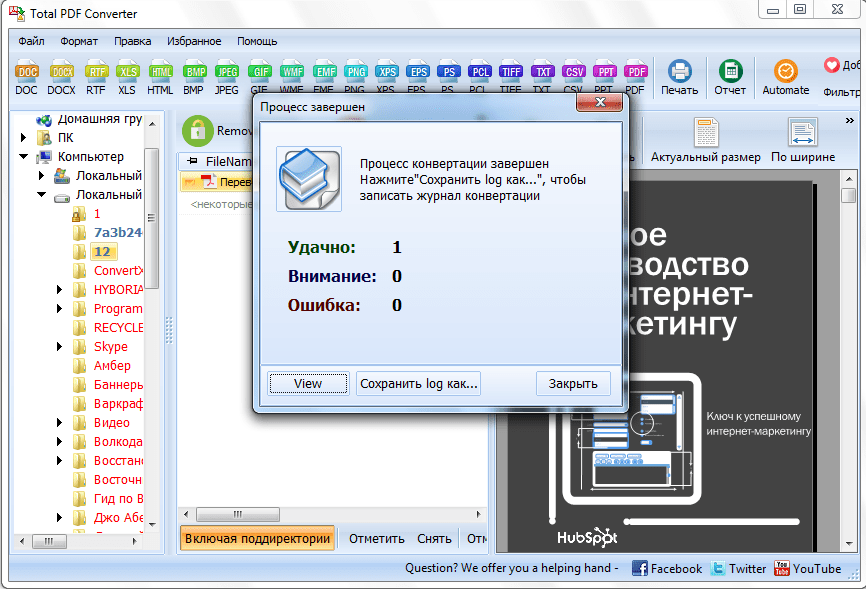Open the Файл menu
The width and height of the screenshot is (866, 589).
(x=31, y=41)
